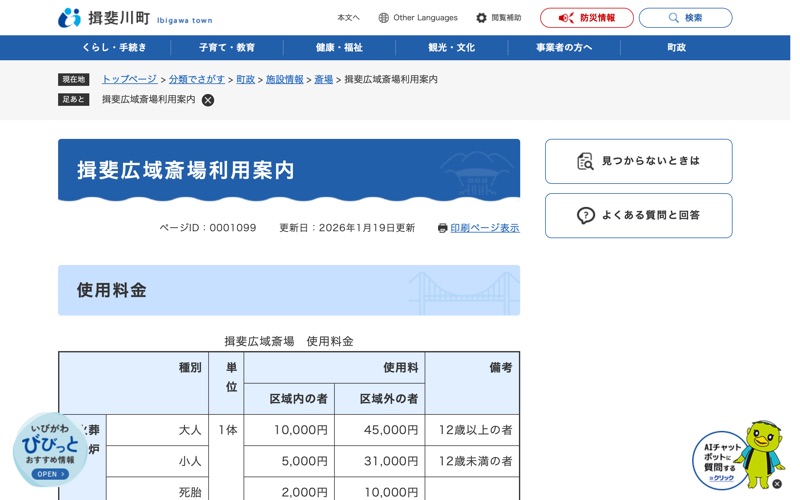Screen dimensions: 800x500
Task: Follow 分類でさがす breadcrumb link
Action: coord(197,79)
